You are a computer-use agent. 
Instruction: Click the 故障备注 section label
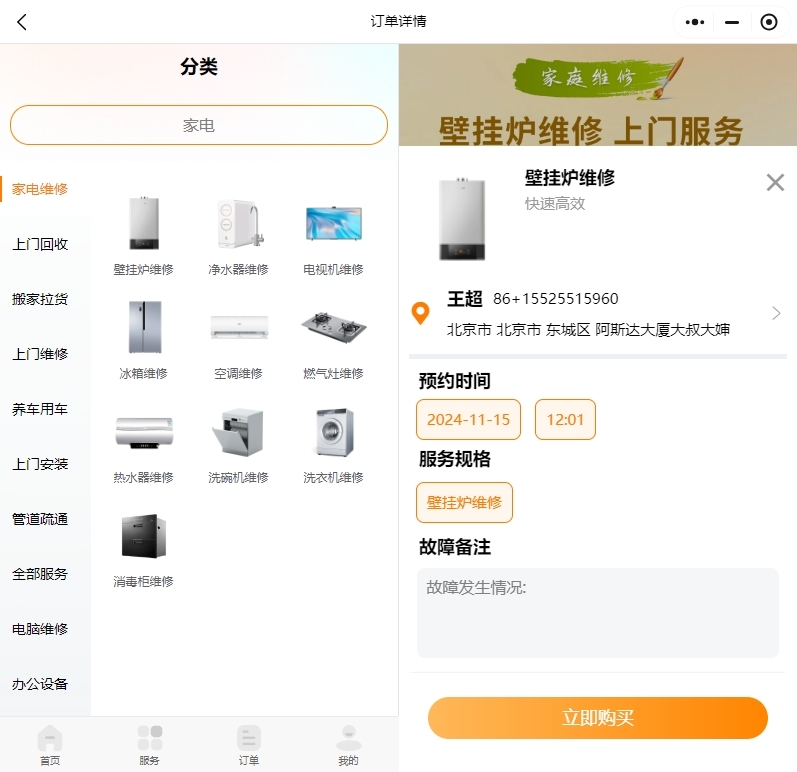(x=455, y=547)
